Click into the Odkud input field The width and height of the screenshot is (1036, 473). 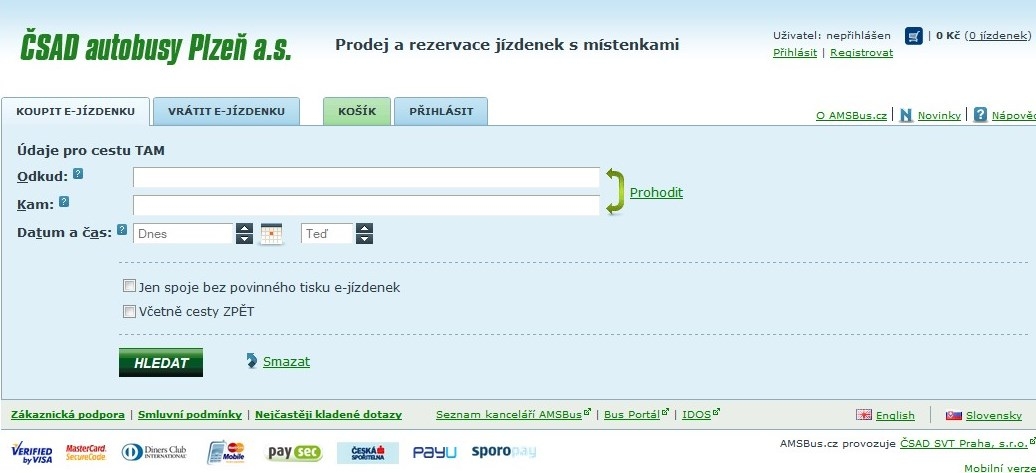pos(366,177)
